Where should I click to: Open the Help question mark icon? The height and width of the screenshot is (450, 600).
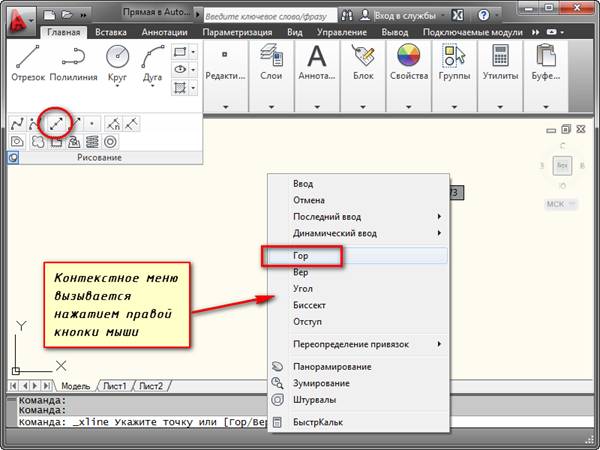[484, 15]
